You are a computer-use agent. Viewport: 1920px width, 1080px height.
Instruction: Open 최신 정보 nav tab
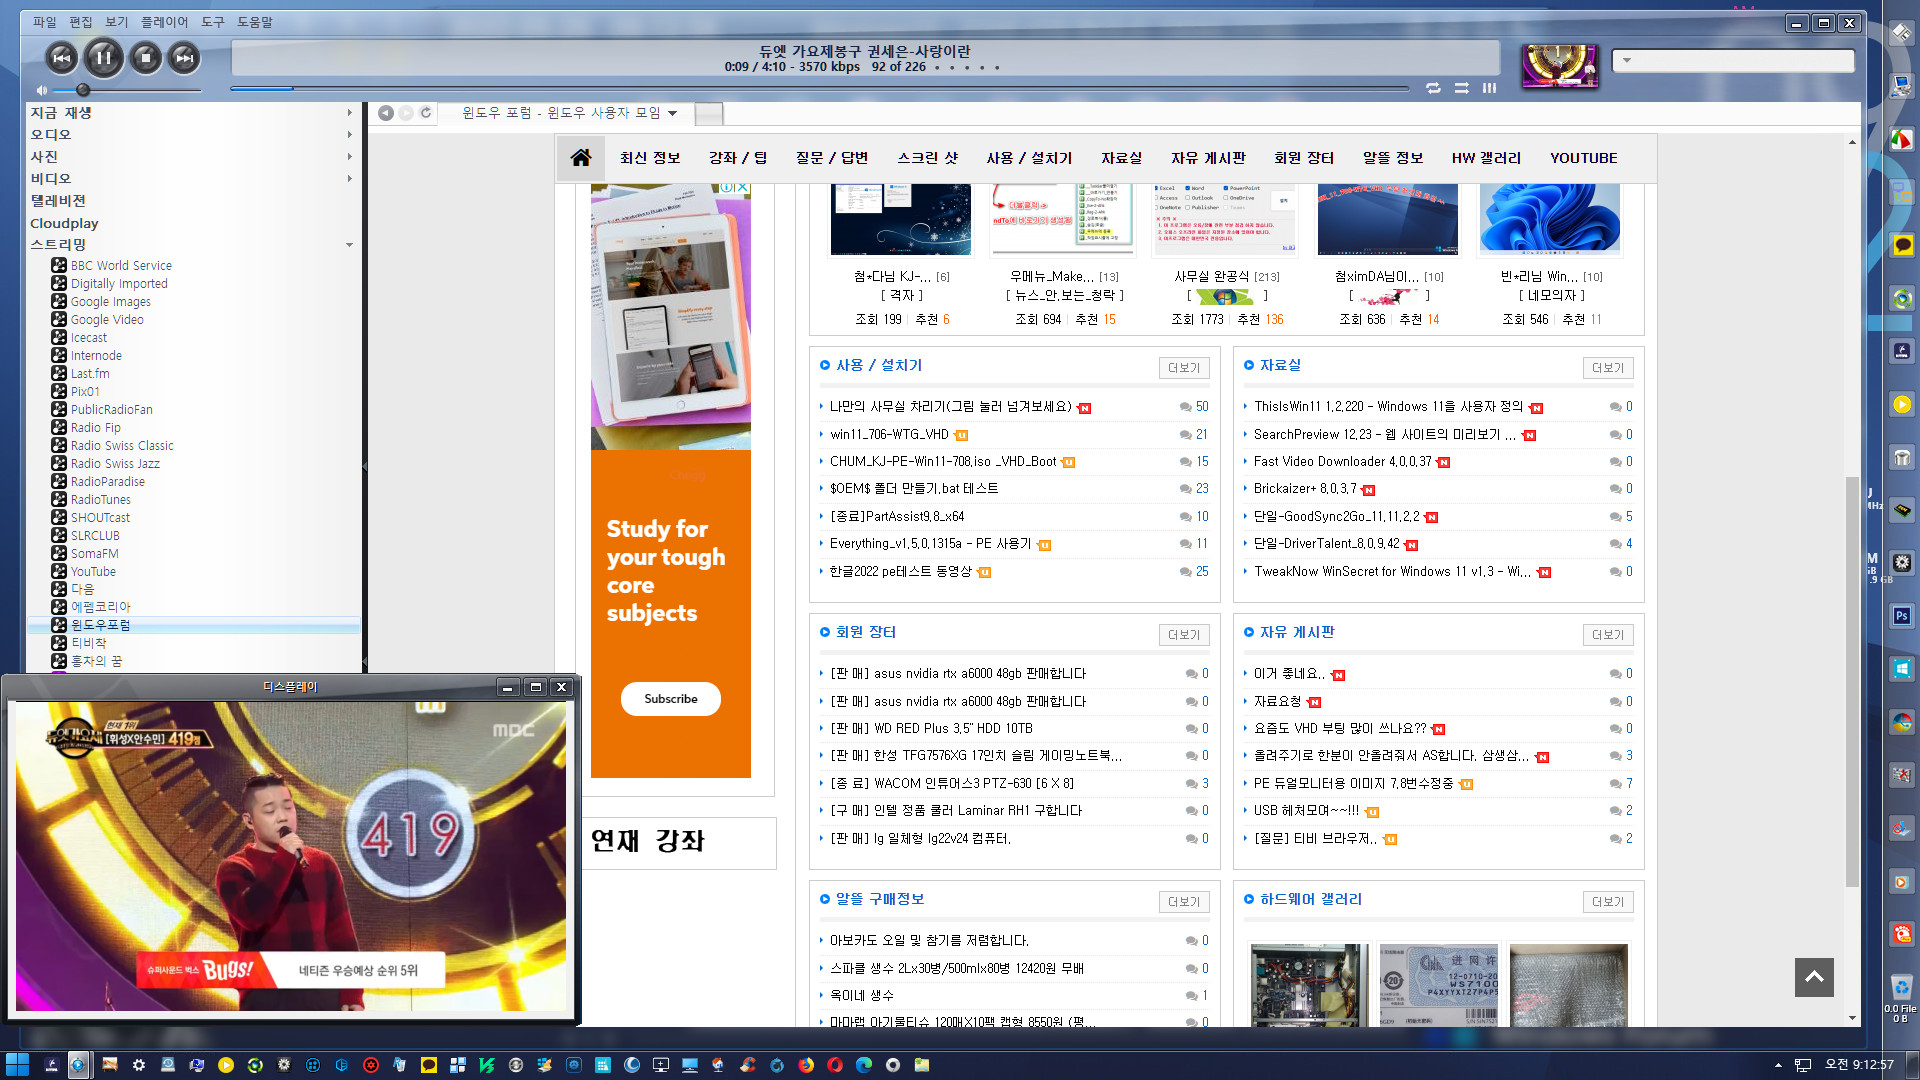click(x=650, y=158)
